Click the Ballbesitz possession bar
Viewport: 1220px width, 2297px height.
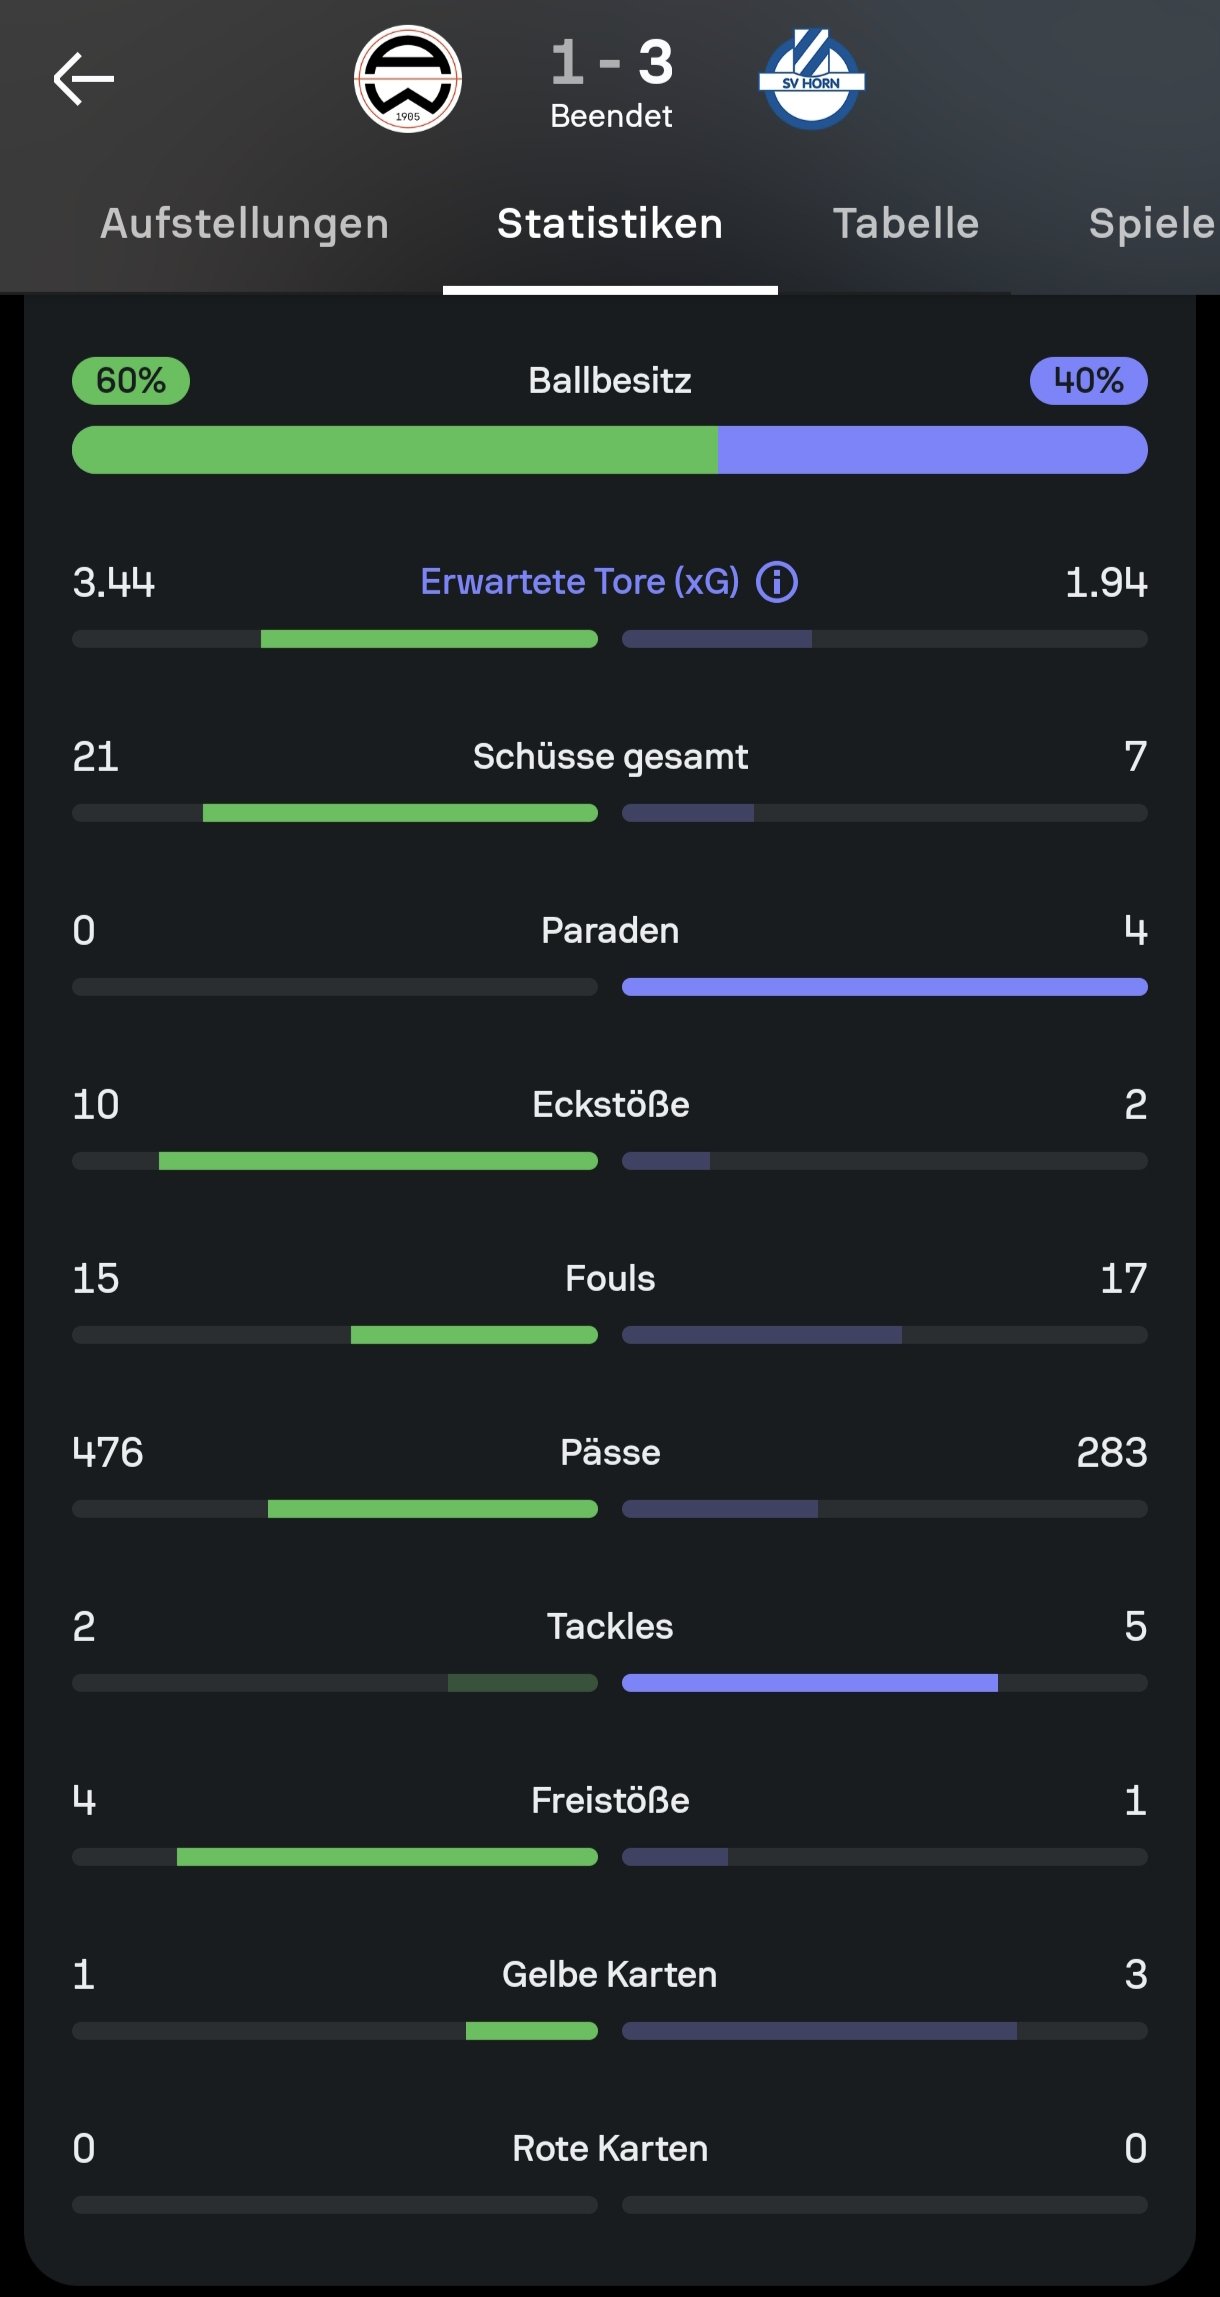610,450
